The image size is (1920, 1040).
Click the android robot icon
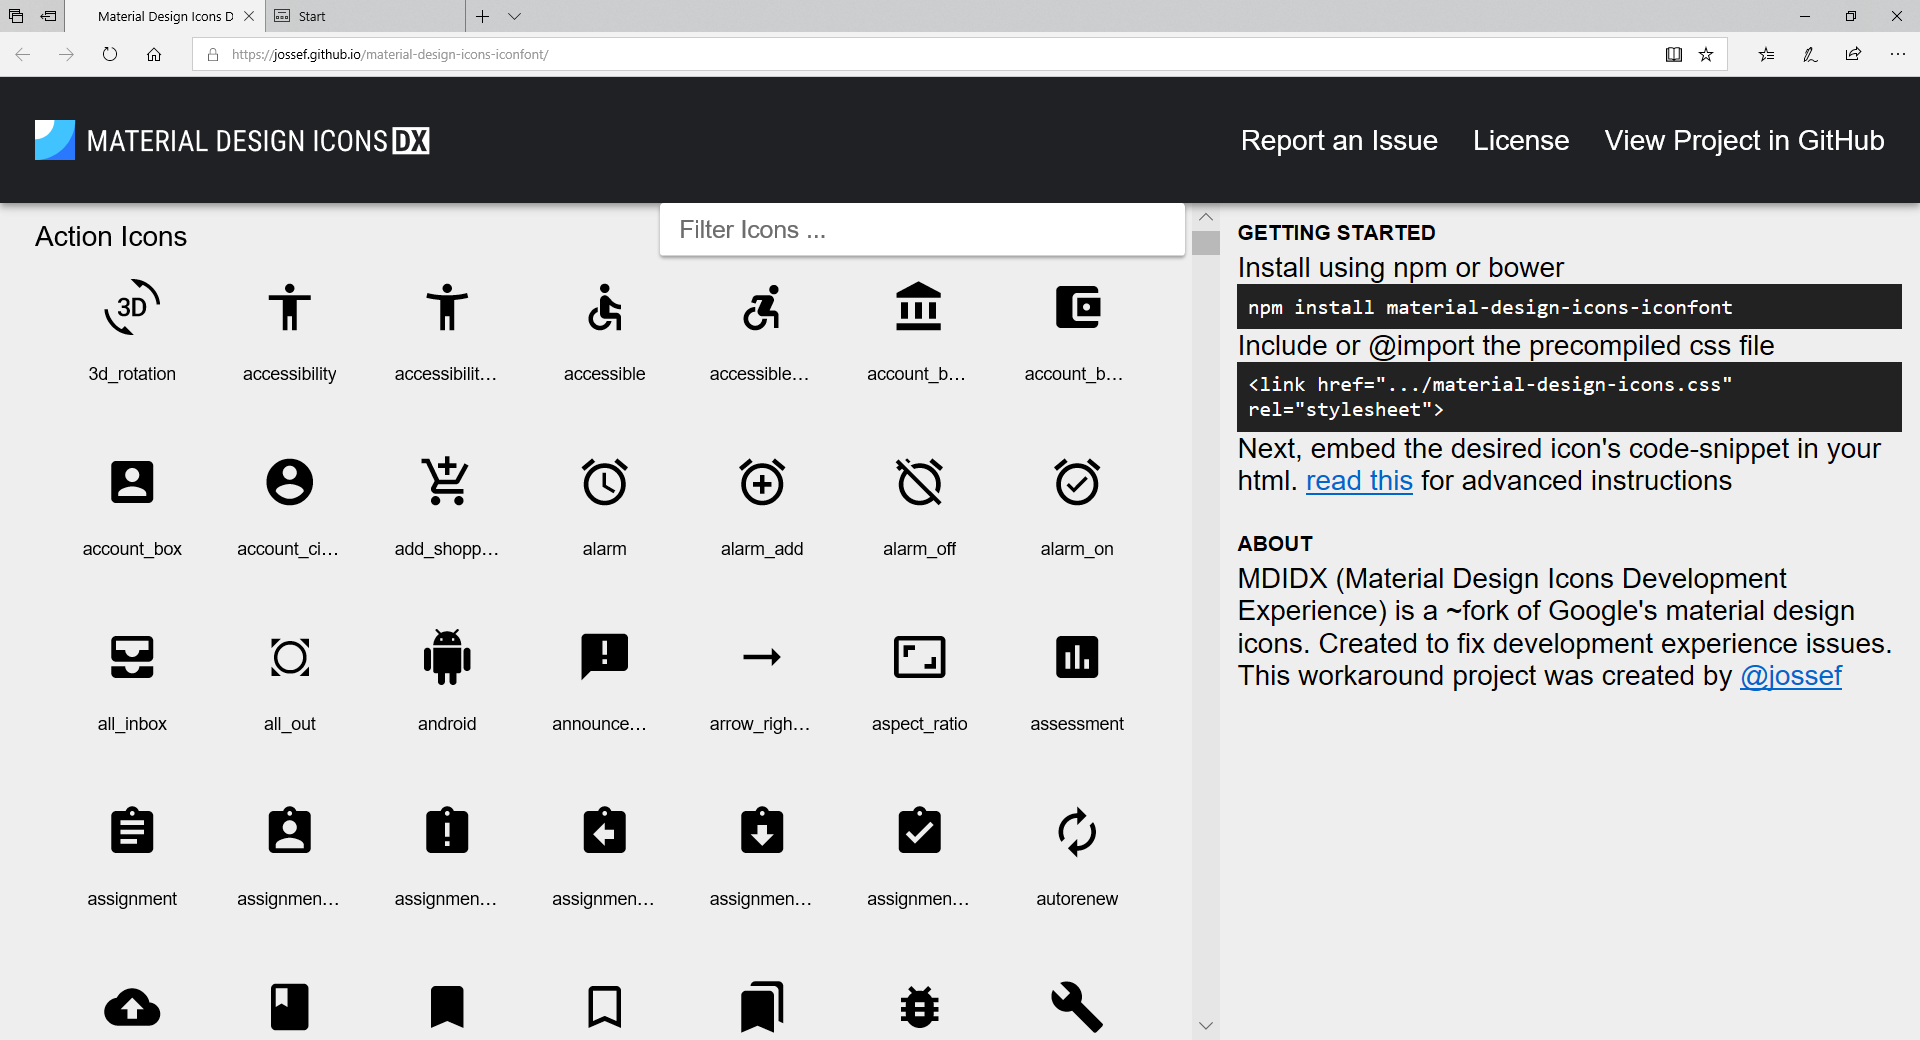coord(447,657)
